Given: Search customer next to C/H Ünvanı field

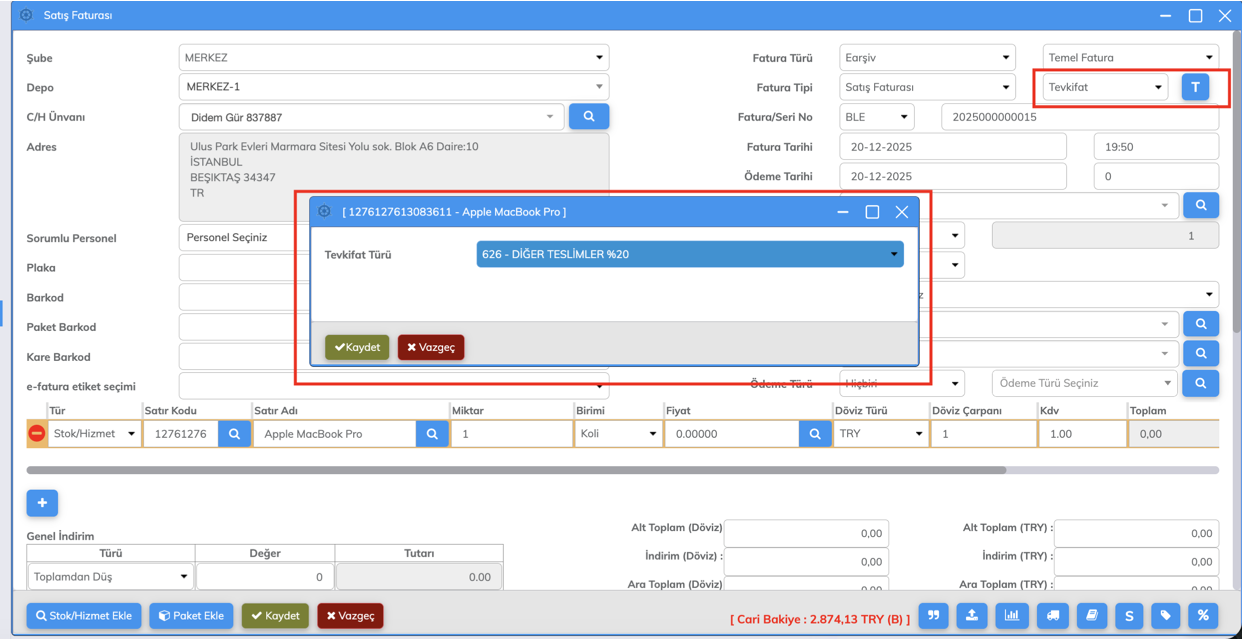Looking at the screenshot, I should (x=589, y=117).
